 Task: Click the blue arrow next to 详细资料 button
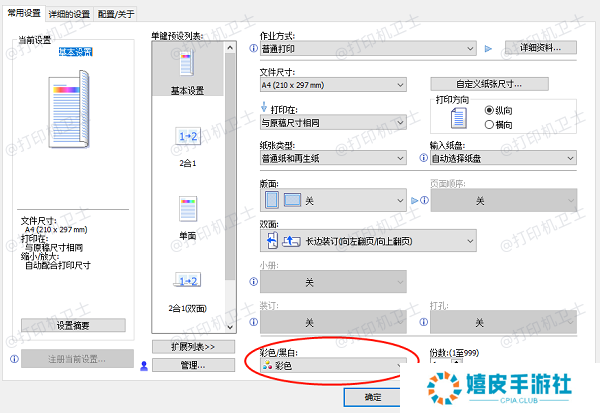click(488, 49)
